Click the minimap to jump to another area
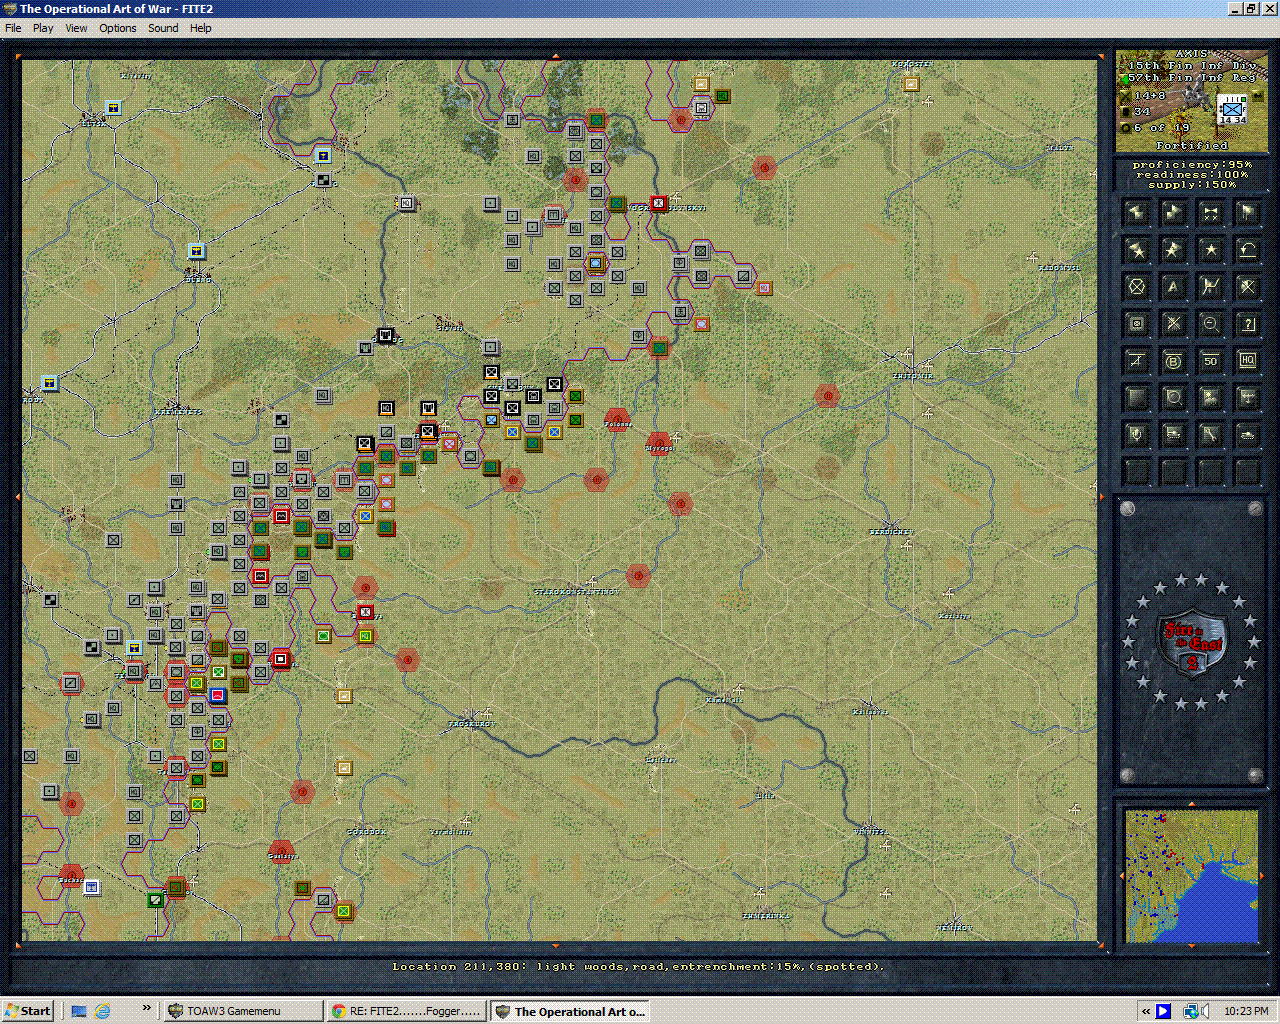The image size is (1280, 1024). [x=1188, y=870]
